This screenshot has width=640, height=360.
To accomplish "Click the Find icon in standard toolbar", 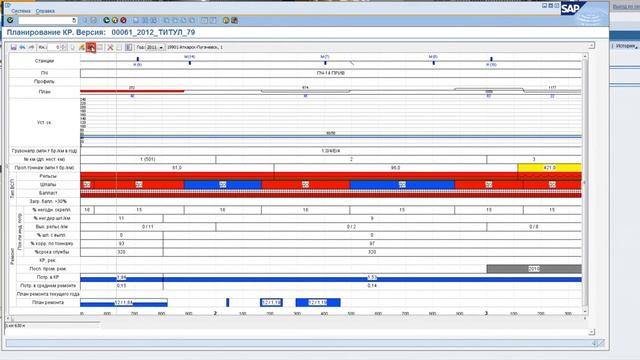I will (x=144, y=20).
